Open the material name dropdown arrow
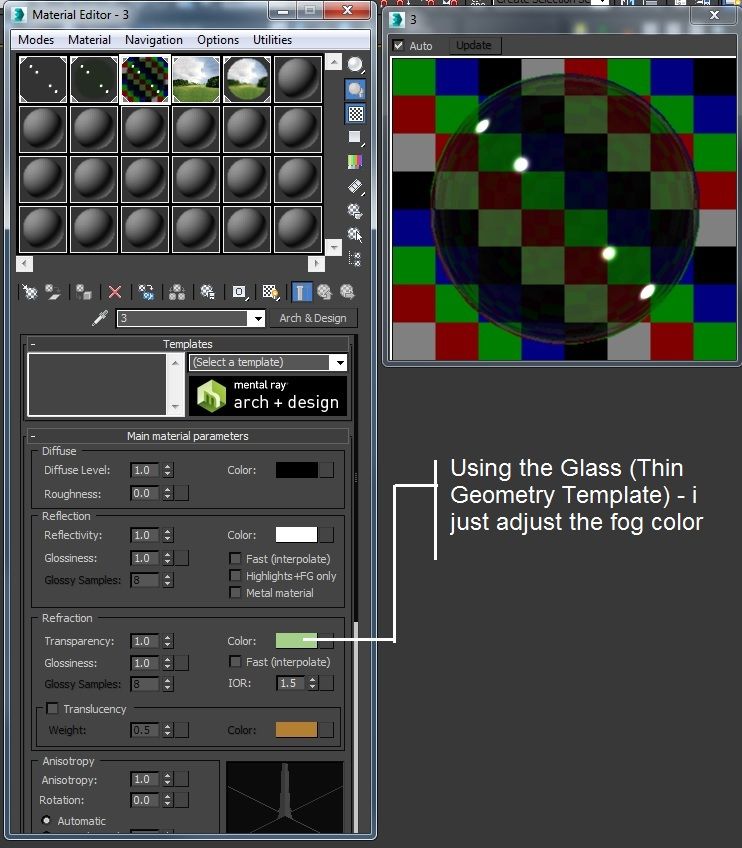Viewport: 742px width, 848px height. [258, 319]
